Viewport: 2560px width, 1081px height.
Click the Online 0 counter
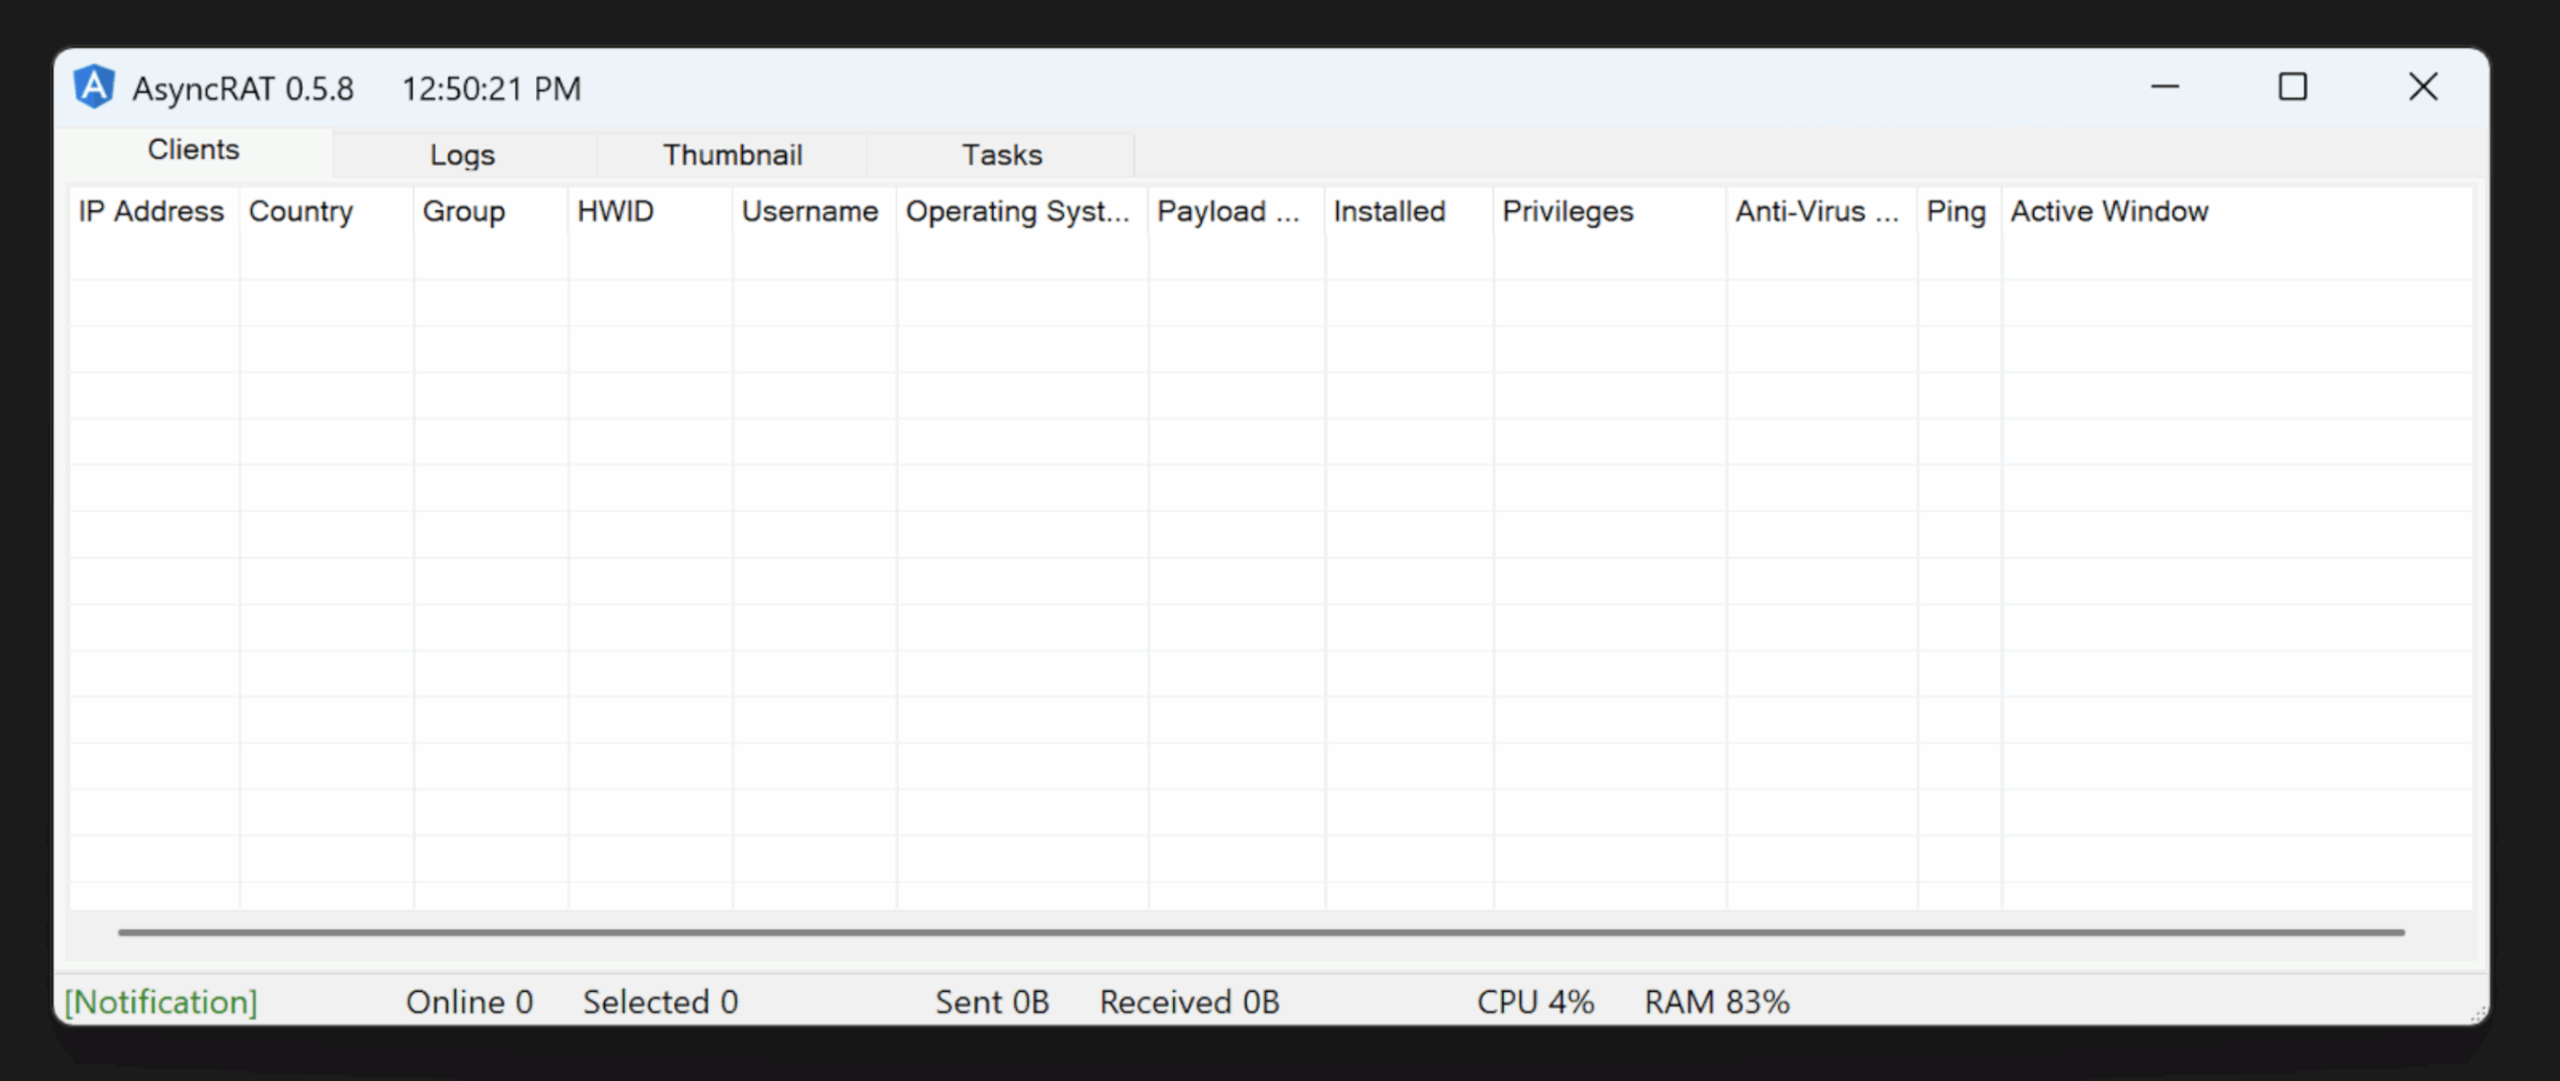[469, 1001]
